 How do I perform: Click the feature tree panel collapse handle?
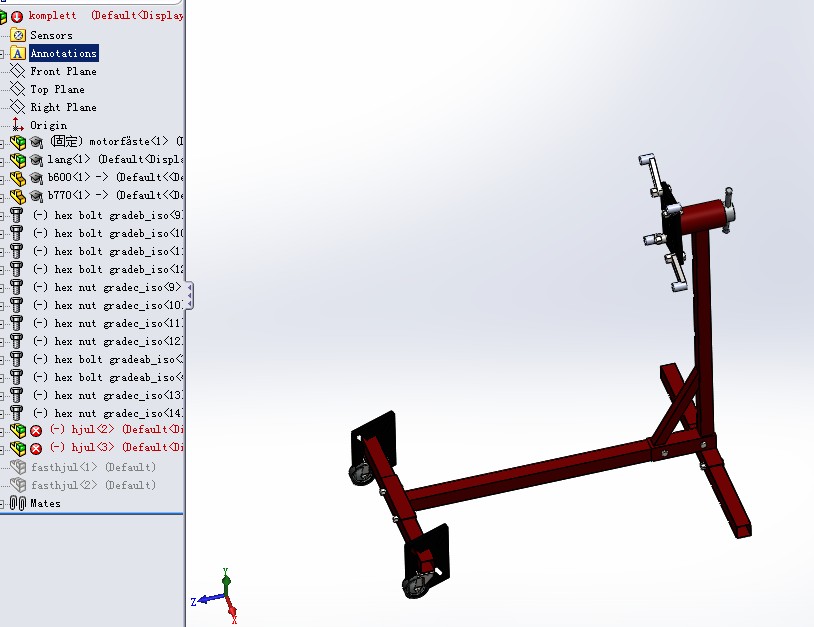(189, 296)
